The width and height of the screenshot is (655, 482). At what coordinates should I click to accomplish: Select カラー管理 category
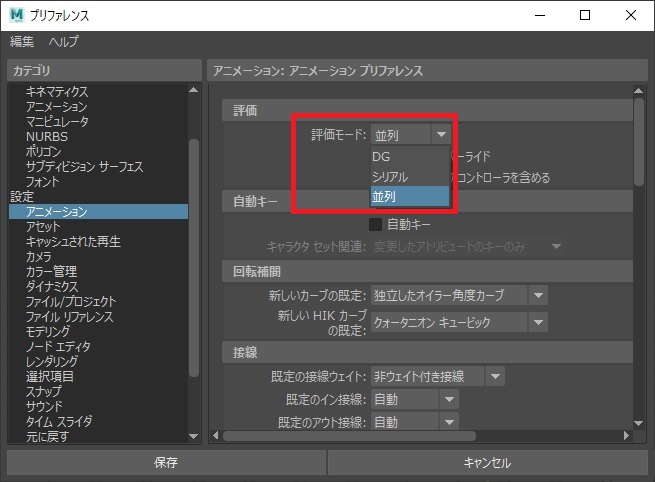pos(51,271)
